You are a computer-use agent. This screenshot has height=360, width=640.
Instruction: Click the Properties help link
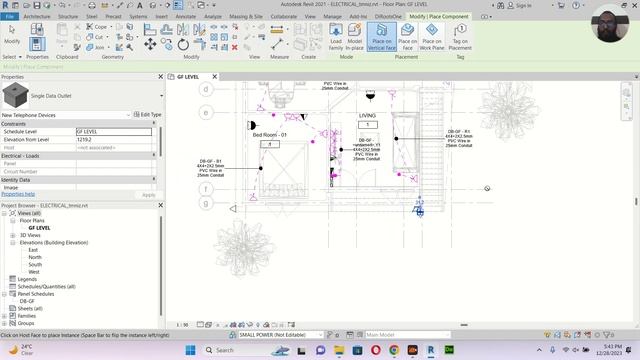(18, 194)
